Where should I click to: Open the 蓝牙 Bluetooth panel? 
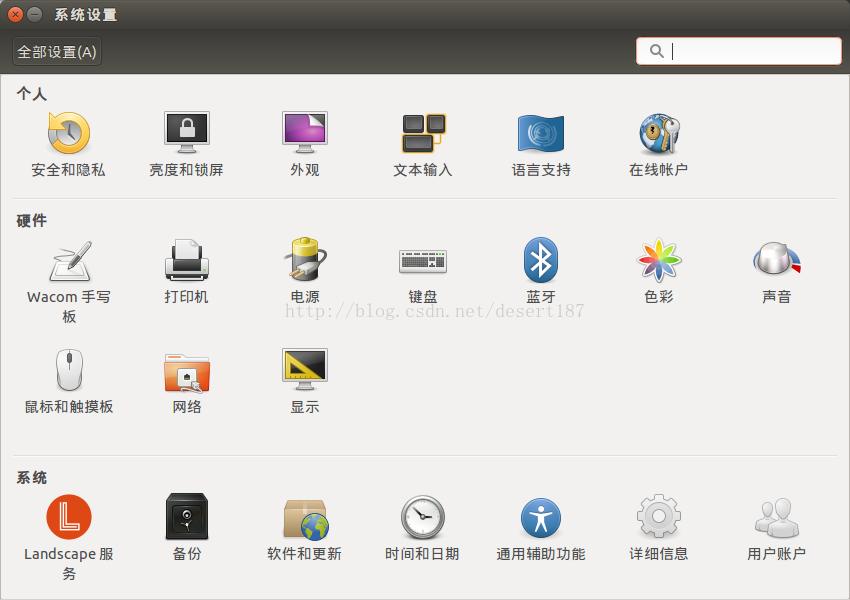click(x=540, y=265)
